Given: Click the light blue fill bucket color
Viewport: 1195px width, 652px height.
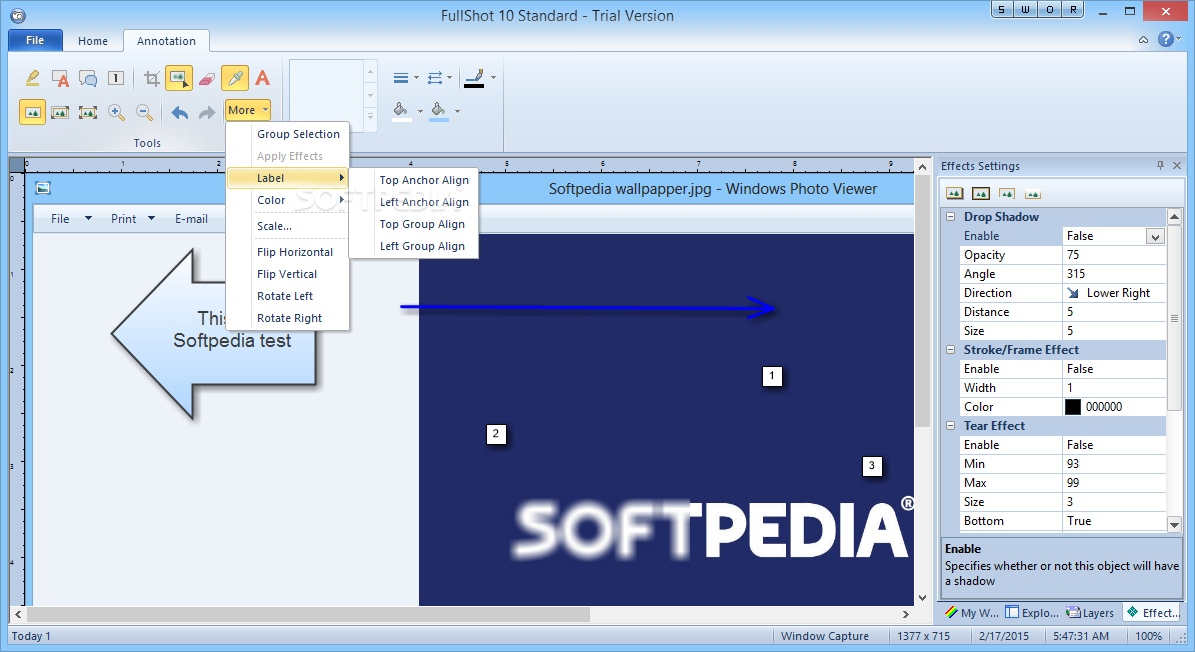Looking at the screenshot, I should pos(439,111).
